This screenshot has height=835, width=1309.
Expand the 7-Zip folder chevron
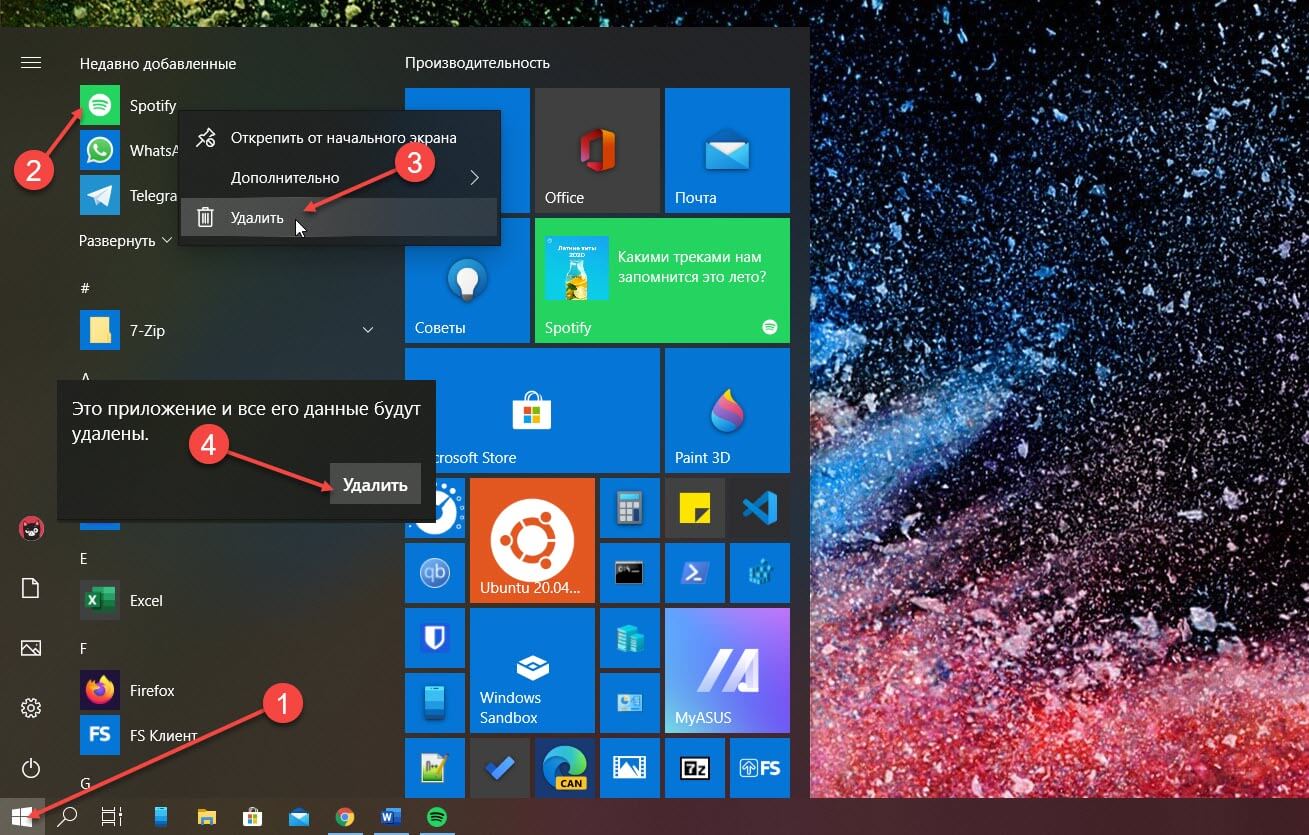367,330
